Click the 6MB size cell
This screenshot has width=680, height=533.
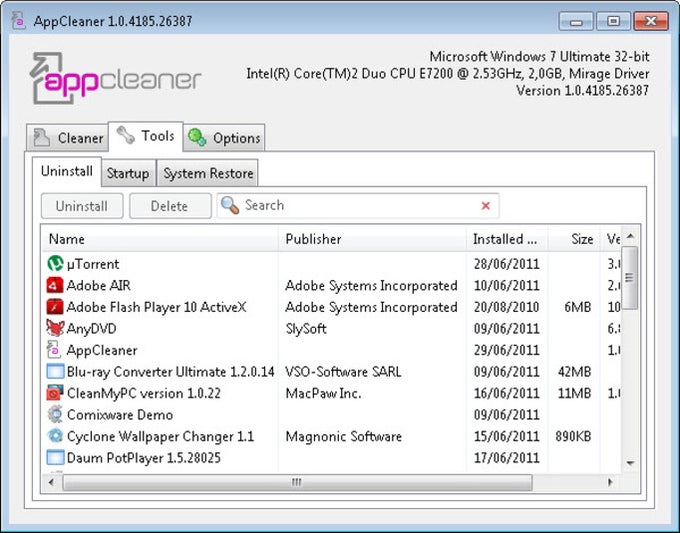(578, 307)
